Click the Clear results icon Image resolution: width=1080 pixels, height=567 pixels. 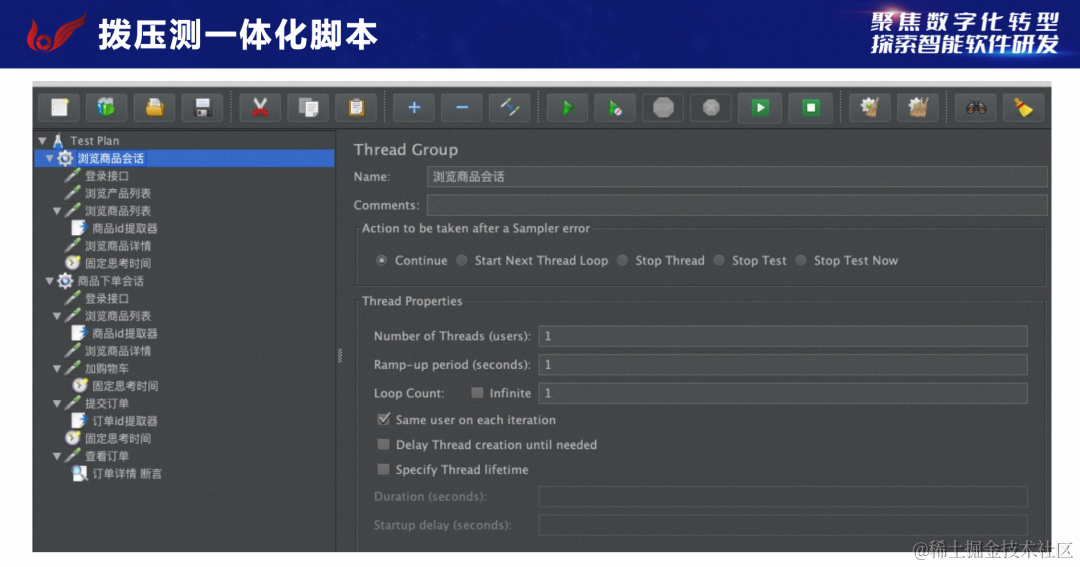[x=869, y=107]
